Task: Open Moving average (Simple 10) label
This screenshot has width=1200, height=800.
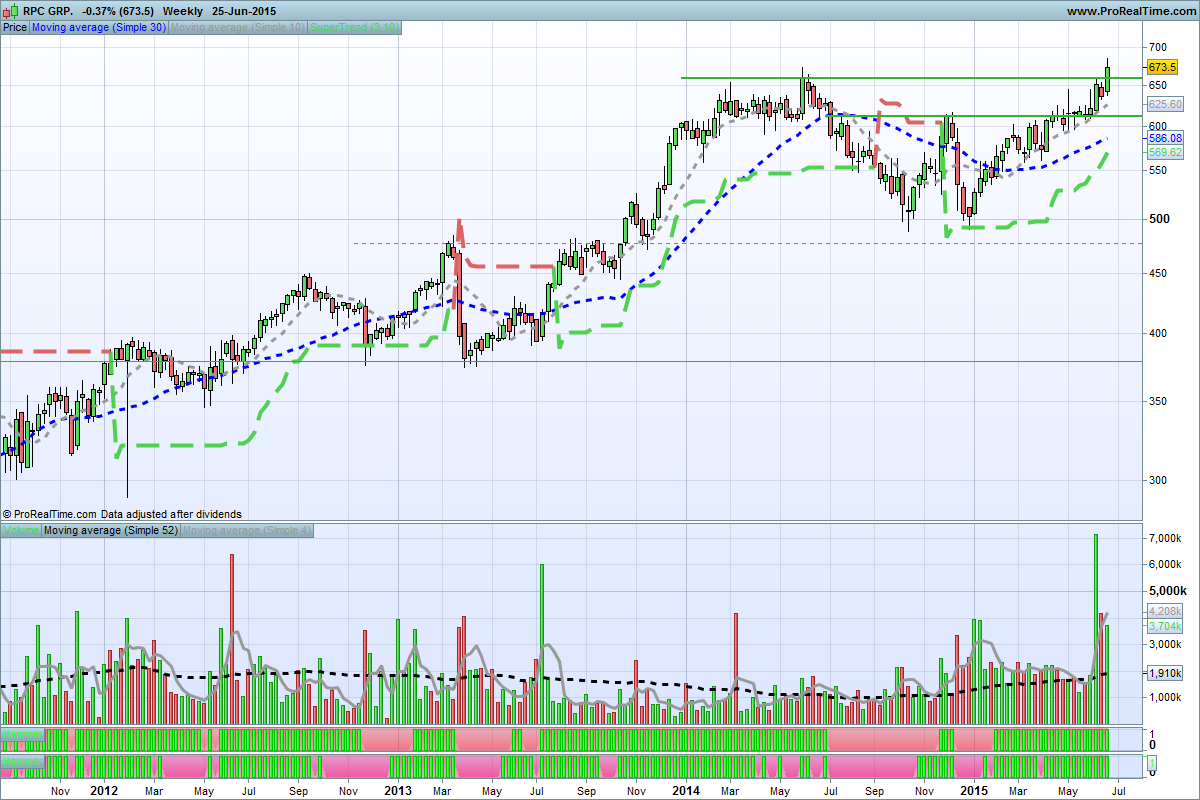Action: pyautogui.click(x=238, y=28)
